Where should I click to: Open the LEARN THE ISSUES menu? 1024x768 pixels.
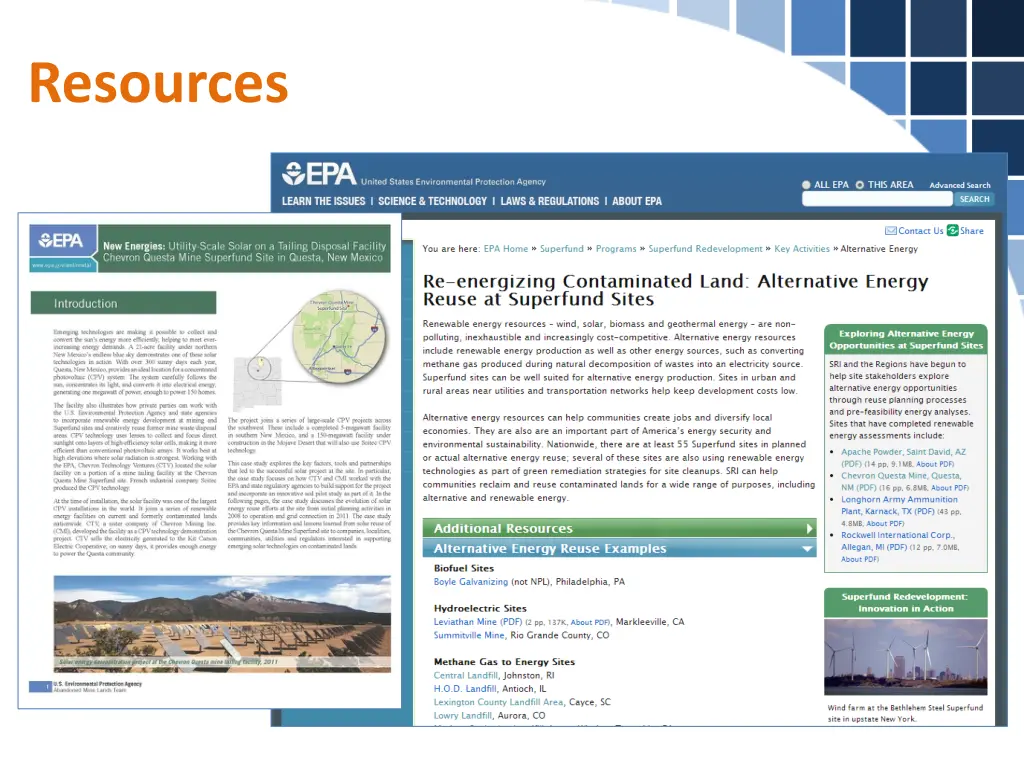[x=323, y=201]
